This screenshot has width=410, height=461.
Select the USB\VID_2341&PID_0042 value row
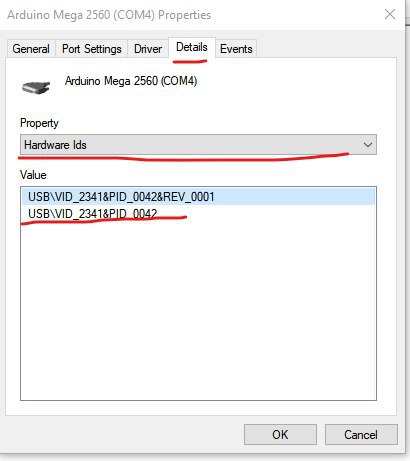click(x=198, y=213)
